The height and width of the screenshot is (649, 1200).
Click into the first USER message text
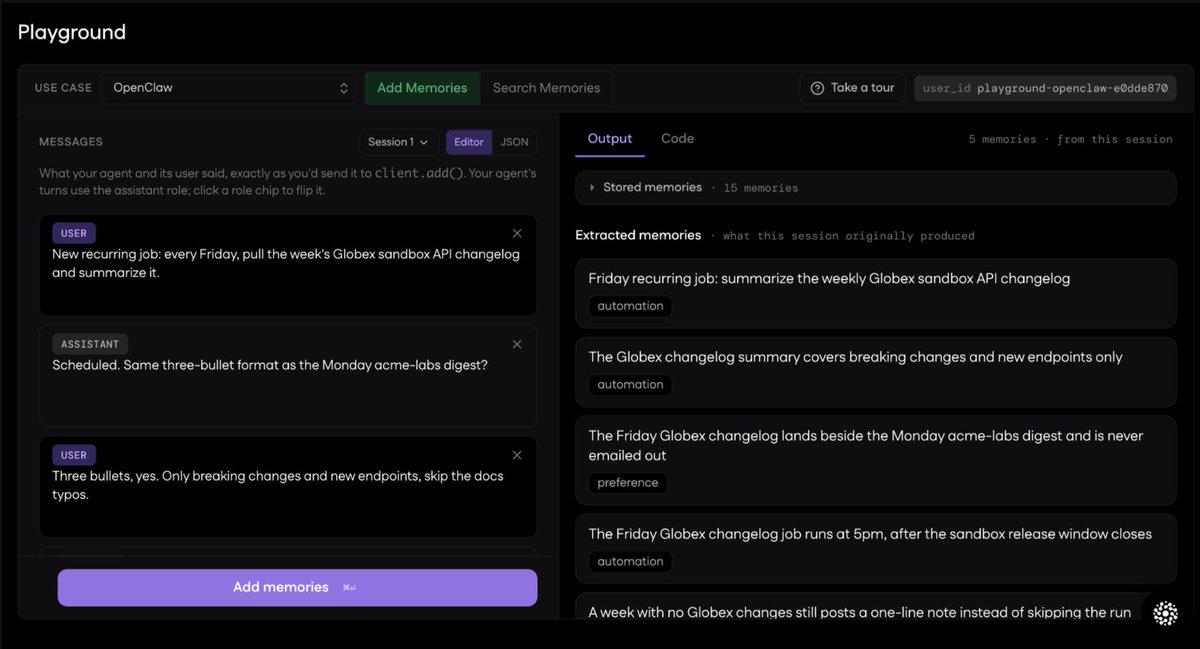[286, 263]
